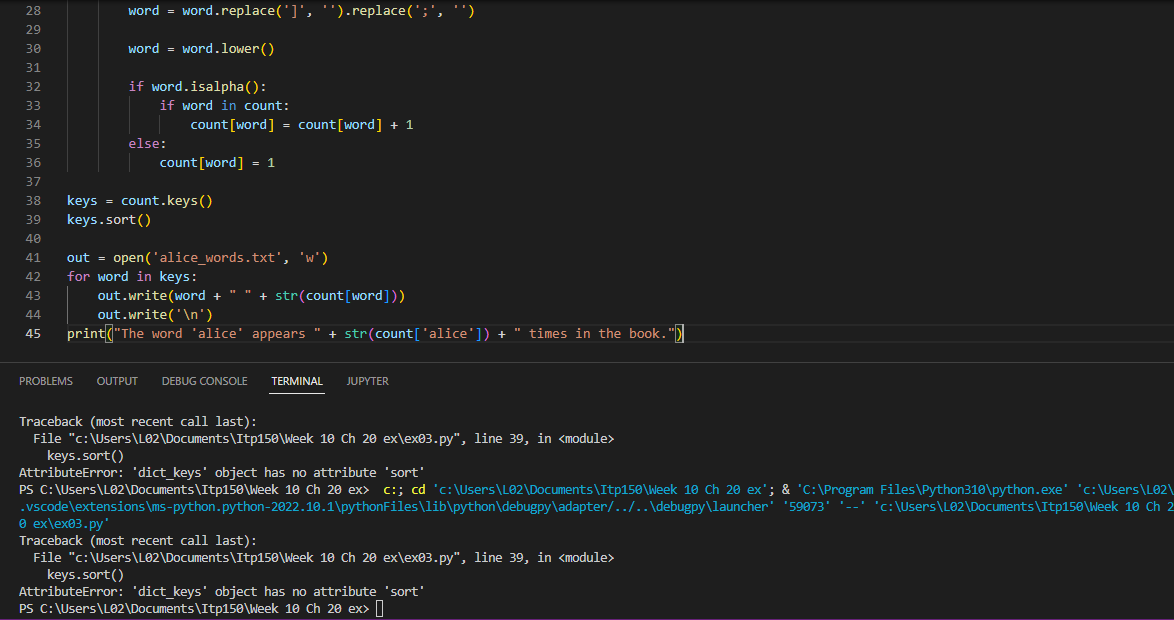Click the 'word = word.lower()' line
The width and height of the screenshot is (1174, 620).
coord(201,49)
